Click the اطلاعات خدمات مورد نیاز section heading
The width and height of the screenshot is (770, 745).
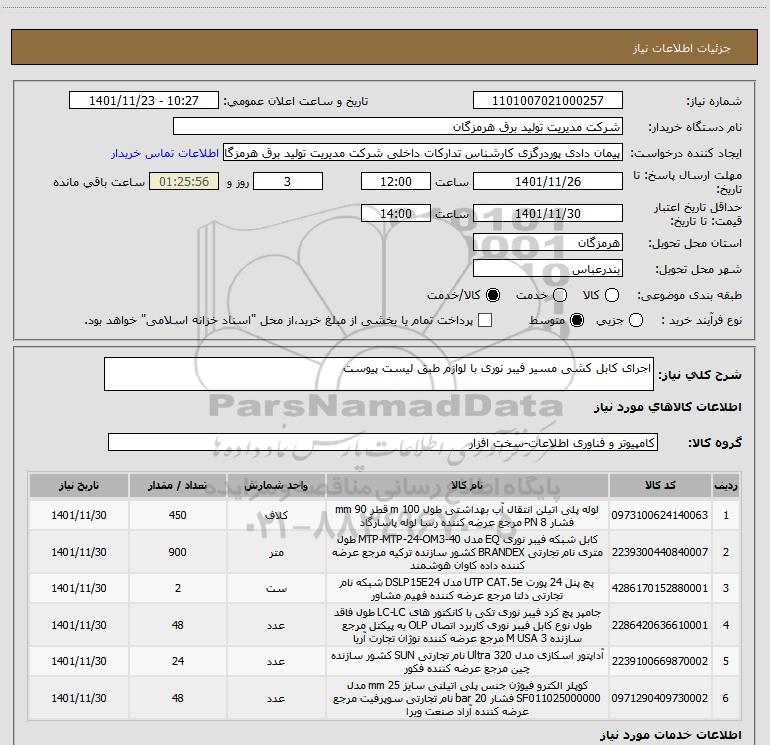click(x=670, y=735)
